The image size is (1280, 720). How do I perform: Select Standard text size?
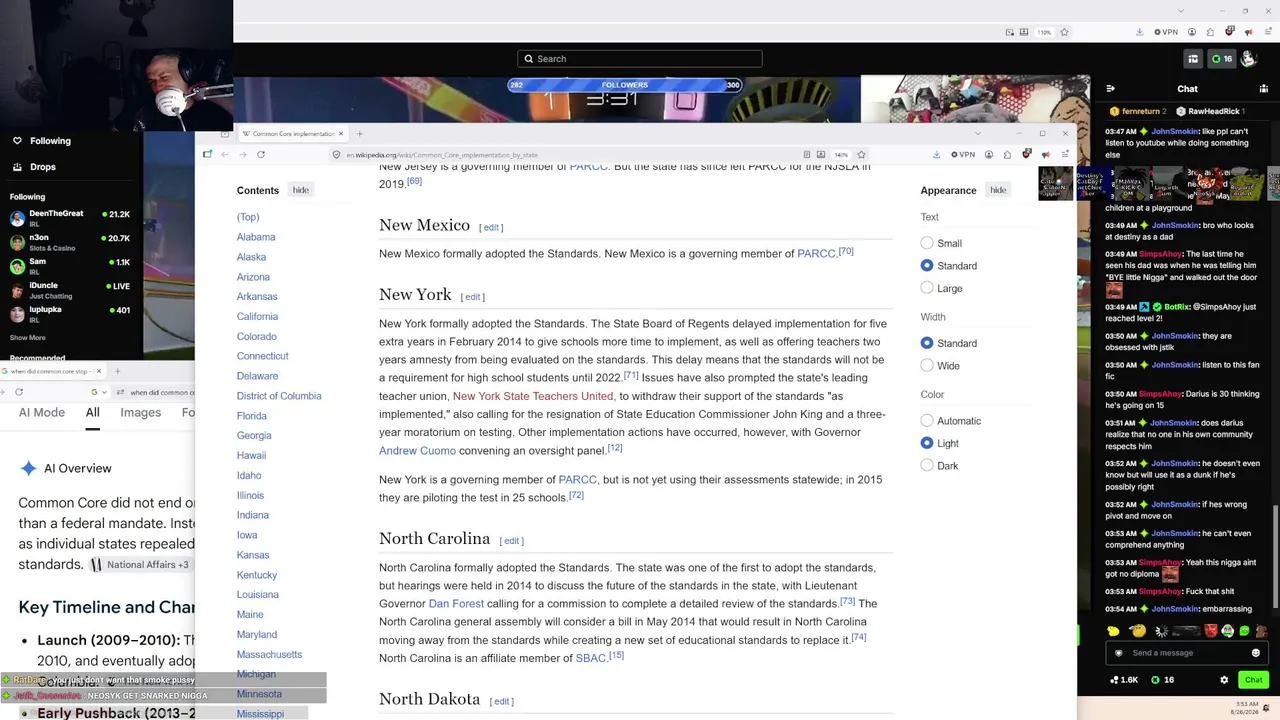tap(927, 266)
